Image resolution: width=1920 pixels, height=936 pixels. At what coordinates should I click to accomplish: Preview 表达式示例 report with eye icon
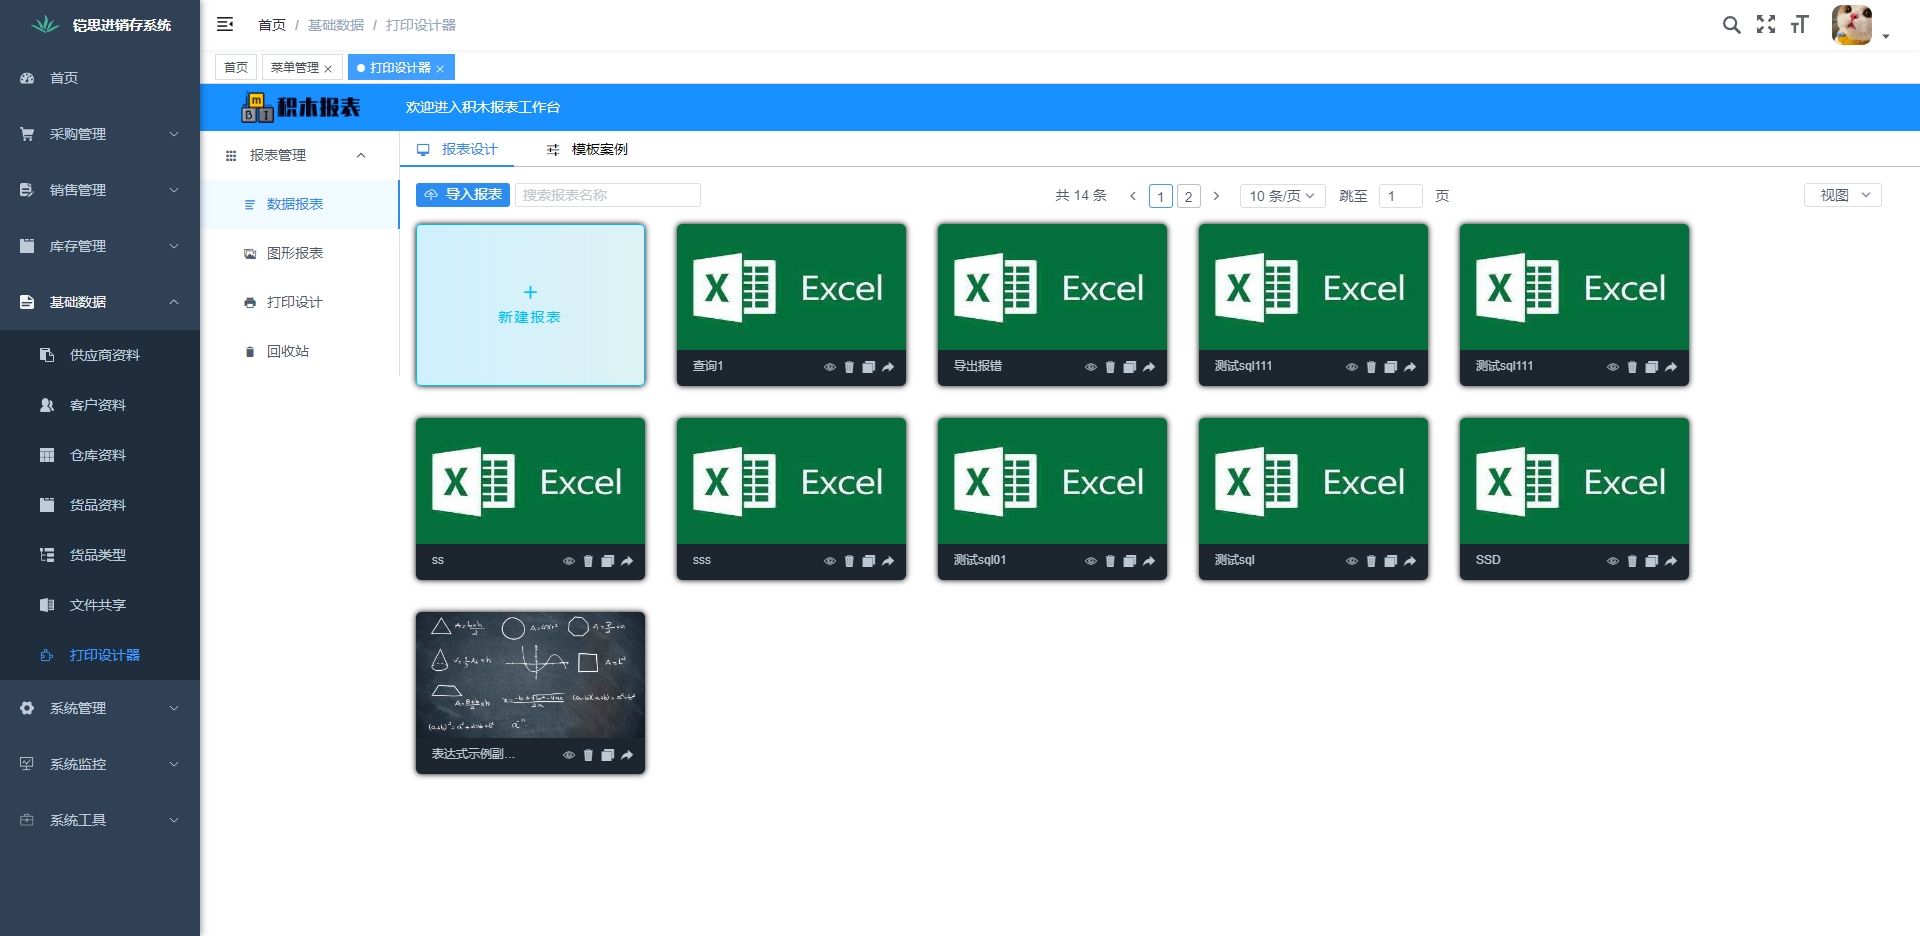click(569, 755)
